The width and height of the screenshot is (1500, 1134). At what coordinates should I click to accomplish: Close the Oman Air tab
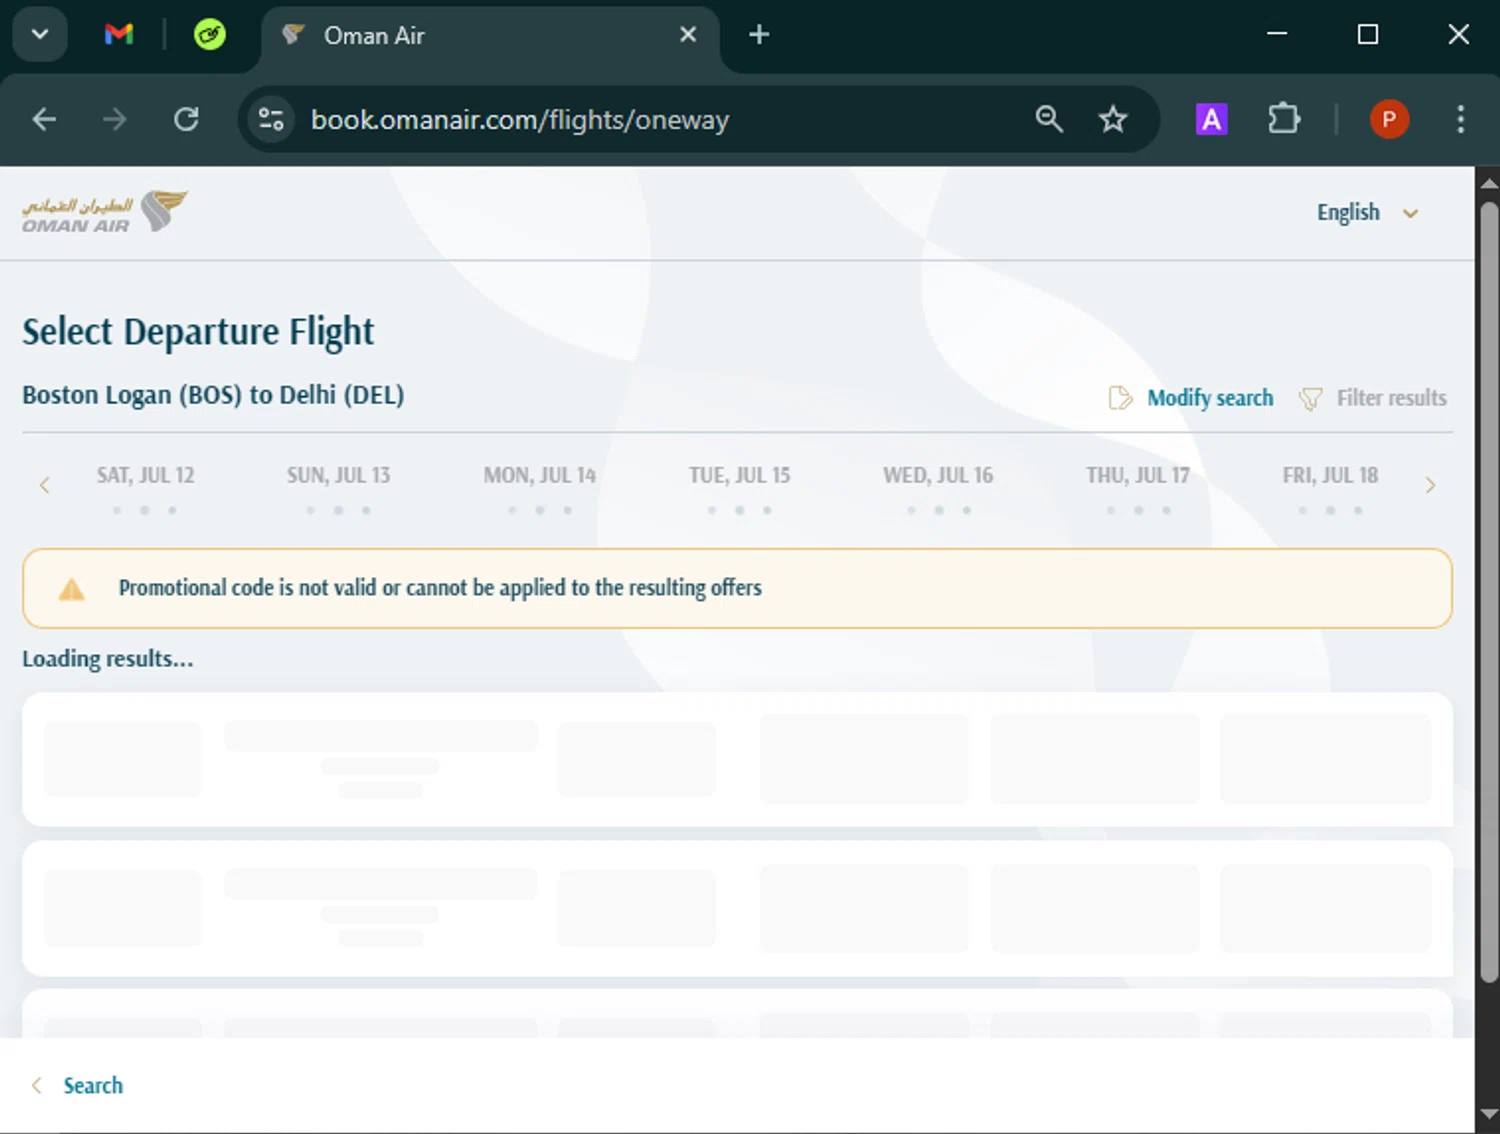[x=688, y=35]
